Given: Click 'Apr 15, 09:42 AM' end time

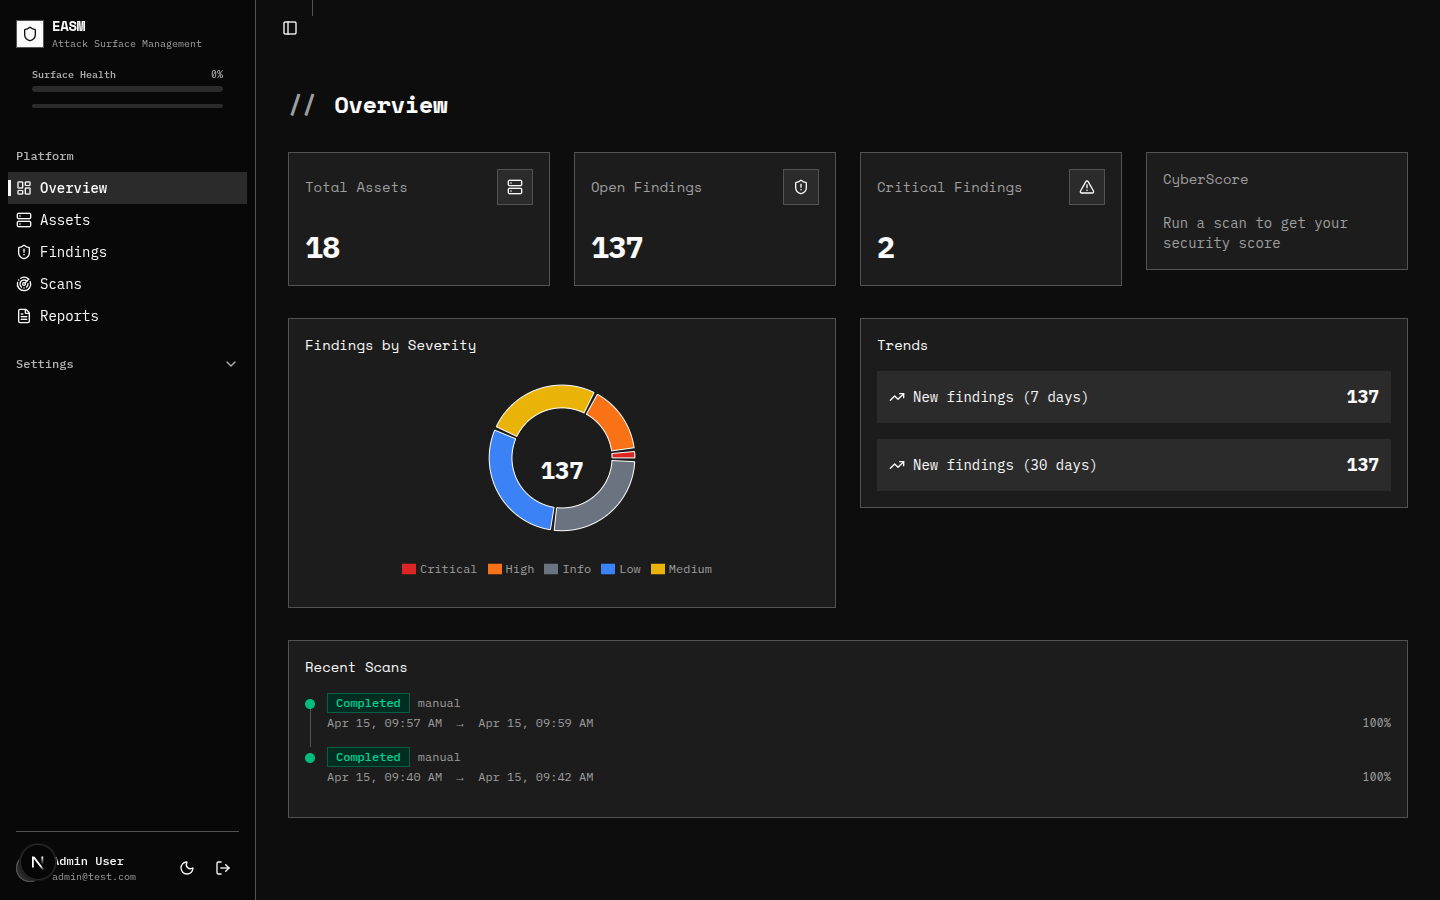Looking at the screenshot, I should click(536, 777).
